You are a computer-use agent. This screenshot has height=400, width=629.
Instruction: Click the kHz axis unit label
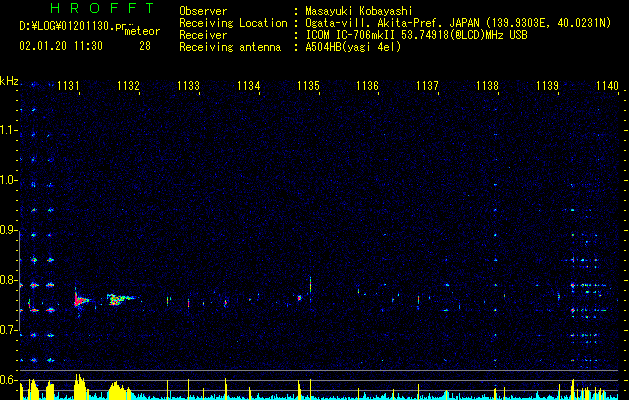9,81
